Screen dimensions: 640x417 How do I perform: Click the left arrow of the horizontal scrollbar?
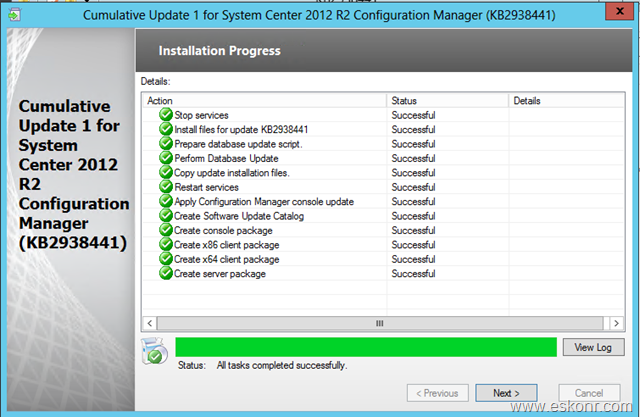150,324
